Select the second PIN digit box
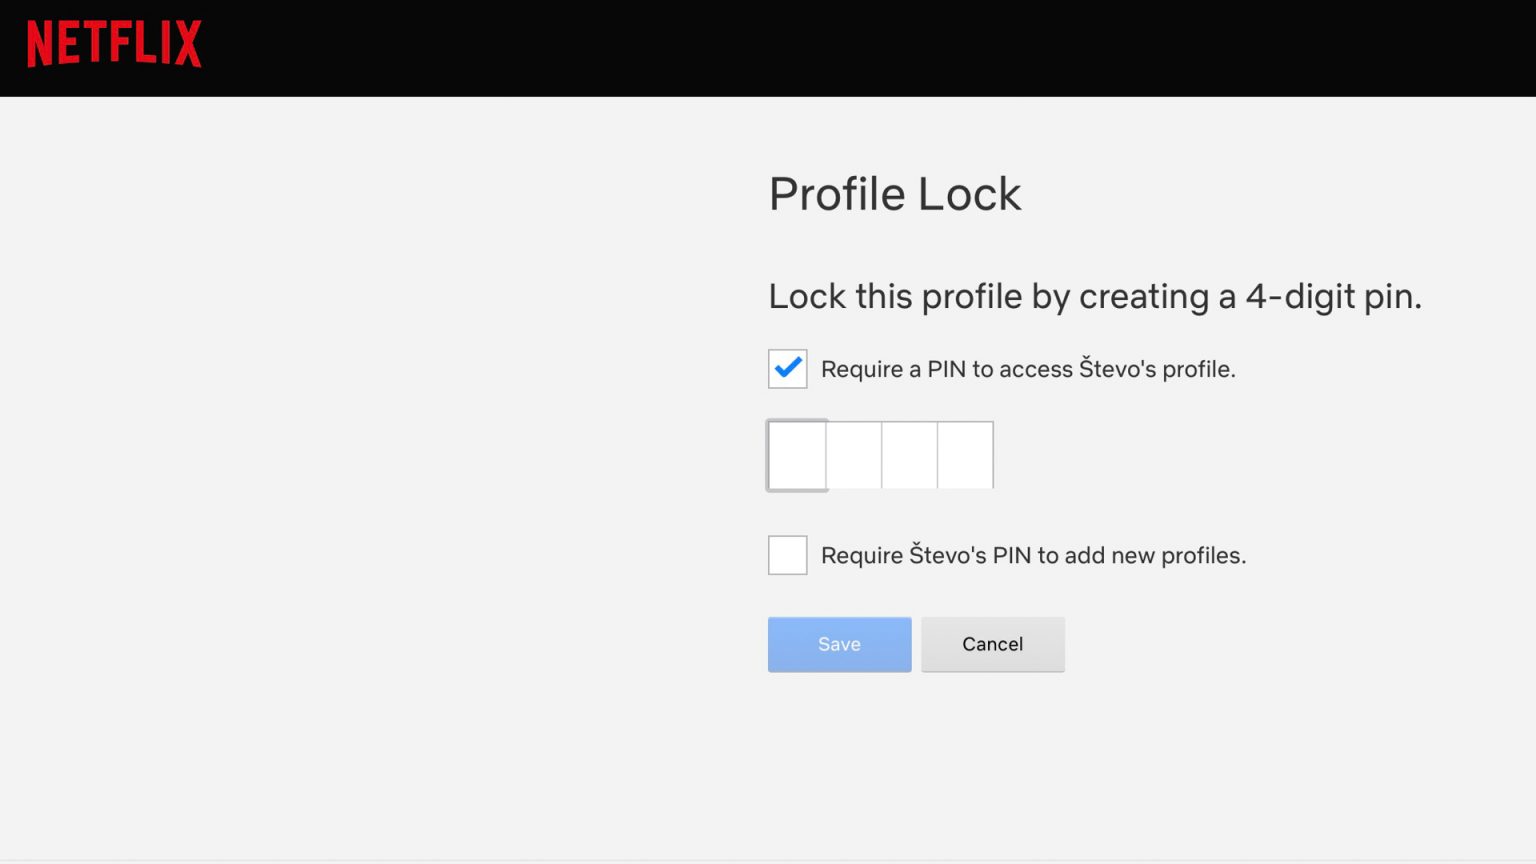Image resolution: width=1536 pixels, height=864 pixels. (854, 455)
